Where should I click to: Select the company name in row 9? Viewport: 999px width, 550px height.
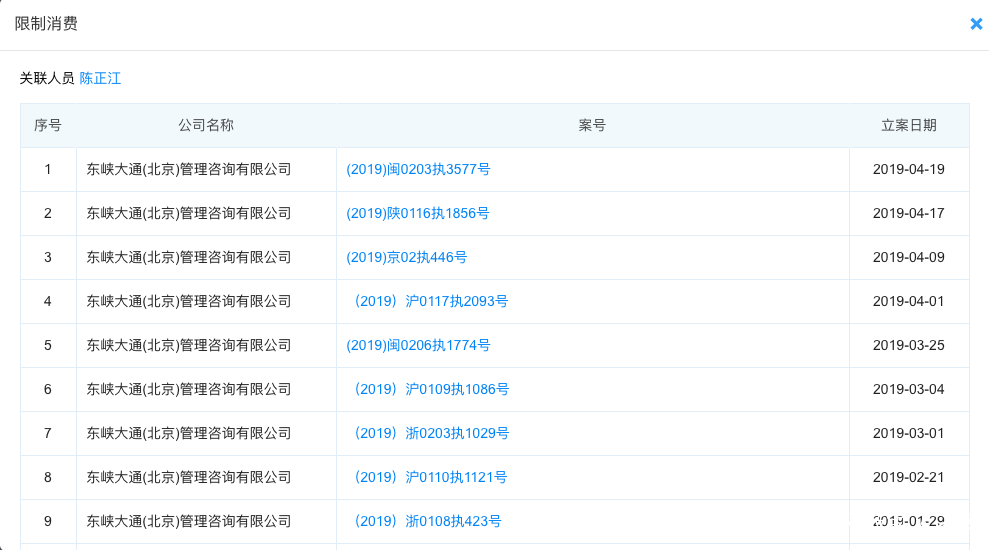tap(189, 521)
